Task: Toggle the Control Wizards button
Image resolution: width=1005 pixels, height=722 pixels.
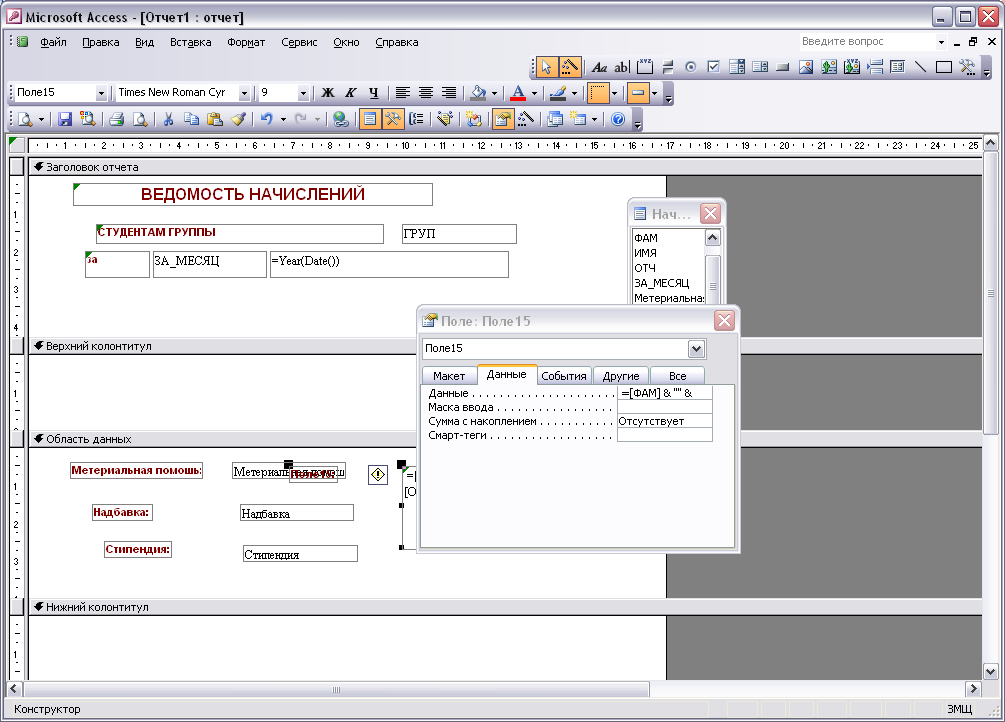Action: 569,67
